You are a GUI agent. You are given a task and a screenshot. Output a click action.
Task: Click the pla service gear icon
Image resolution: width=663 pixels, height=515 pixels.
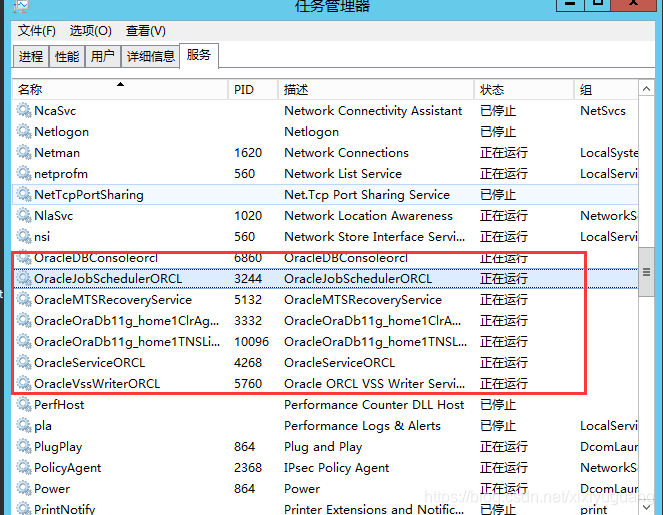tap(24, 425)
